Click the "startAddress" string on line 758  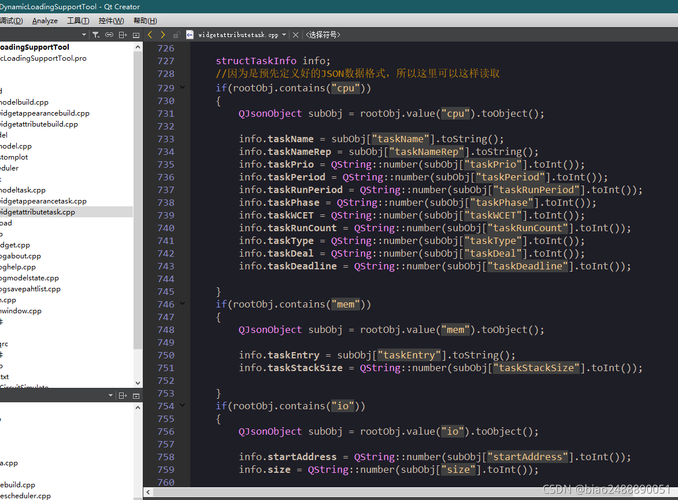pos(528,457)
